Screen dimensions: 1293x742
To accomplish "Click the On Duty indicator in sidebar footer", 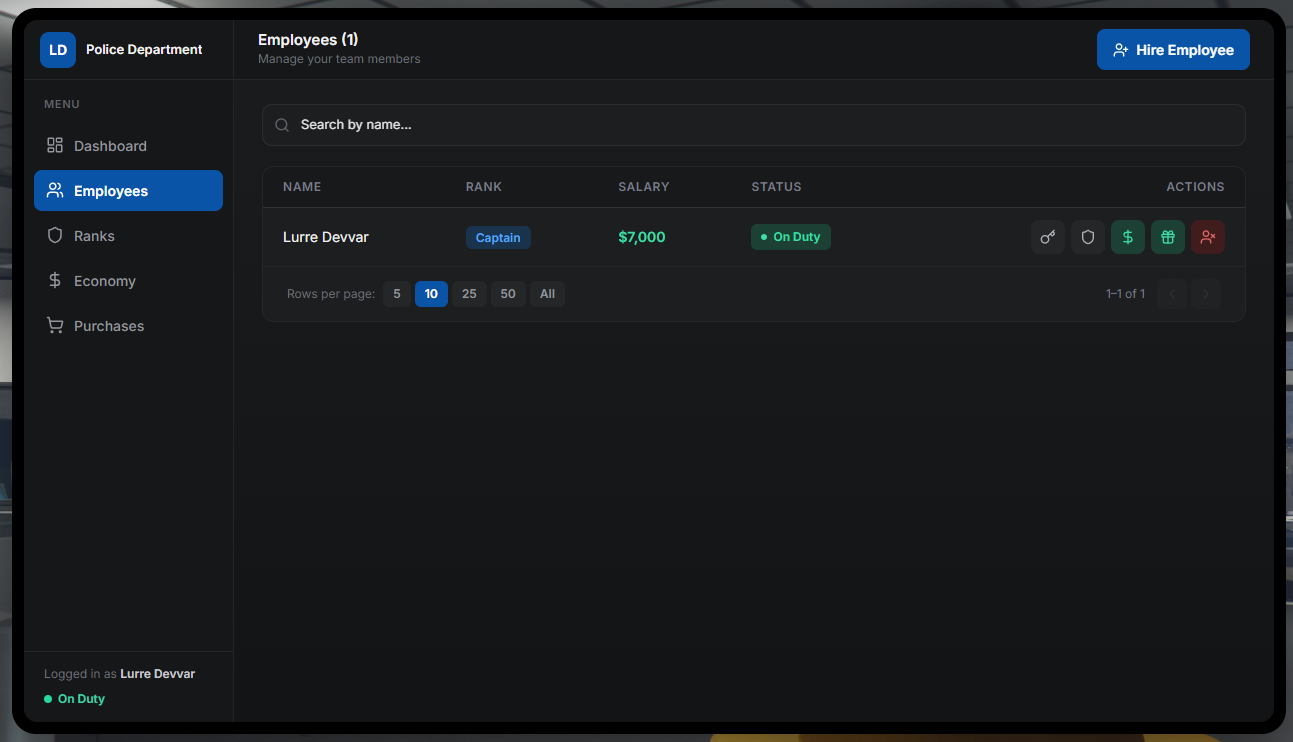I will coord(75,699).
